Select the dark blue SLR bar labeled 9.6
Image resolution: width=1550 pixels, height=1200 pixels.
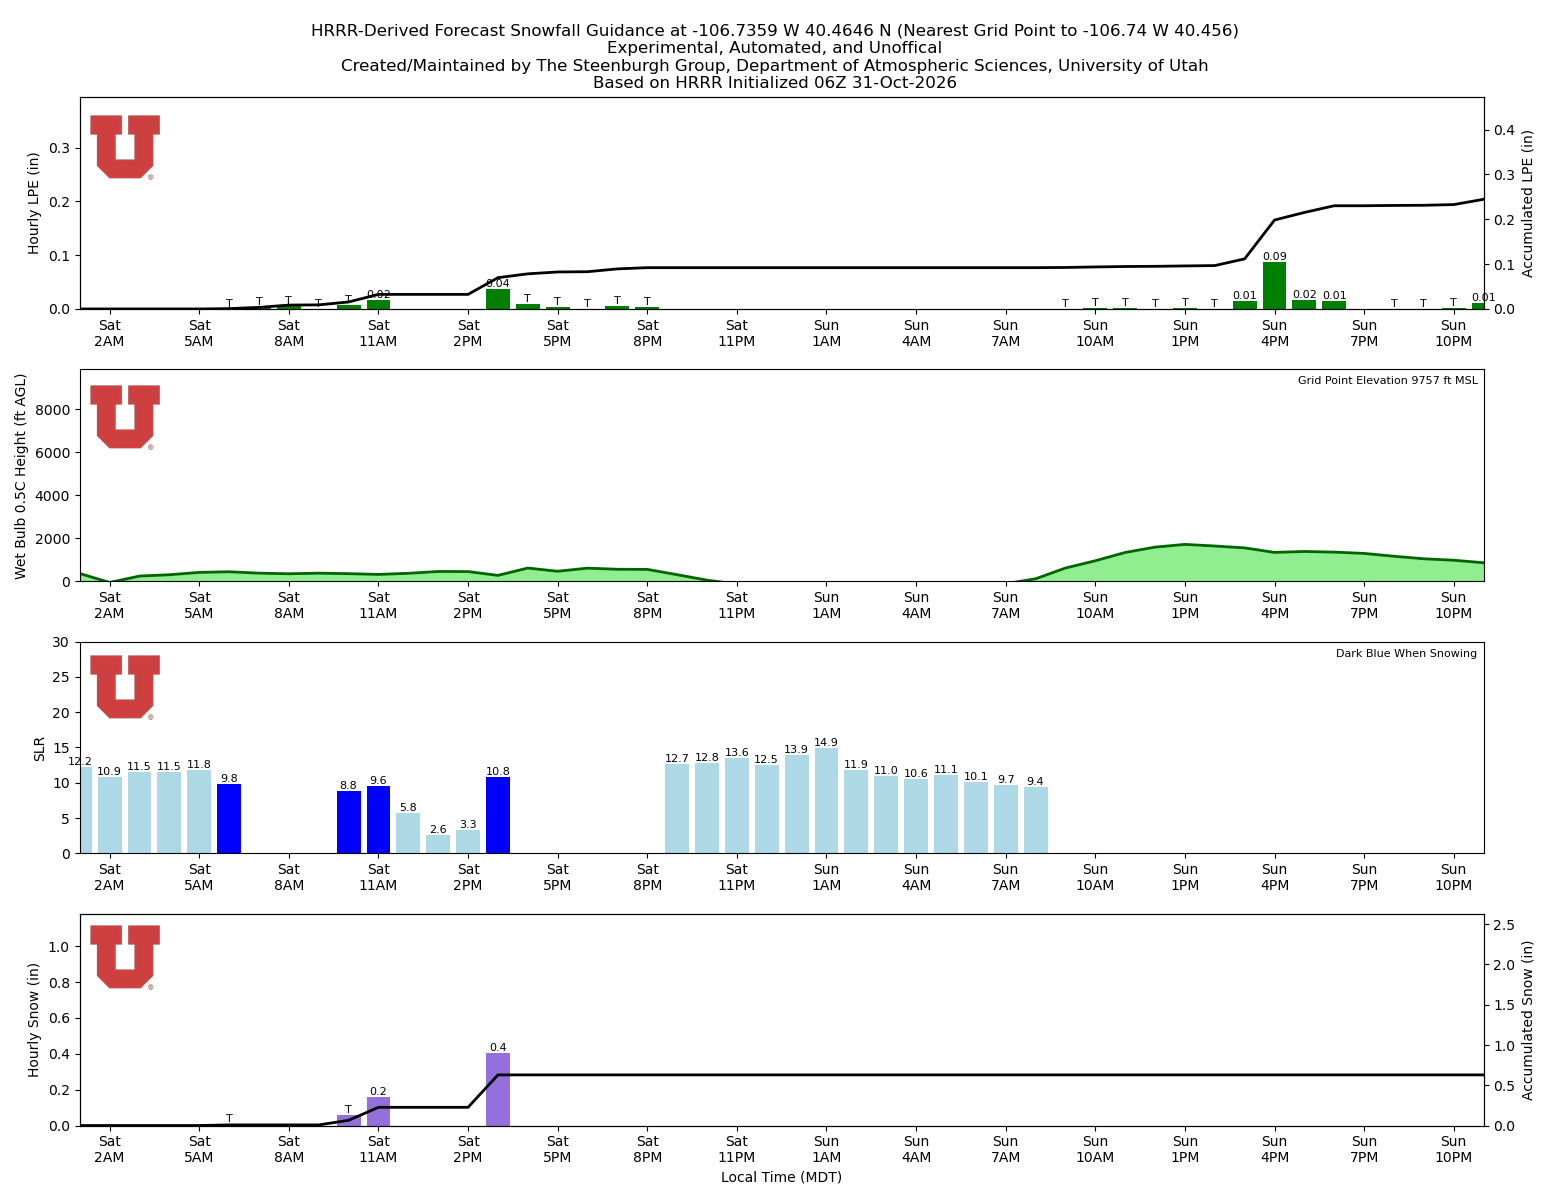coord(378,819)
